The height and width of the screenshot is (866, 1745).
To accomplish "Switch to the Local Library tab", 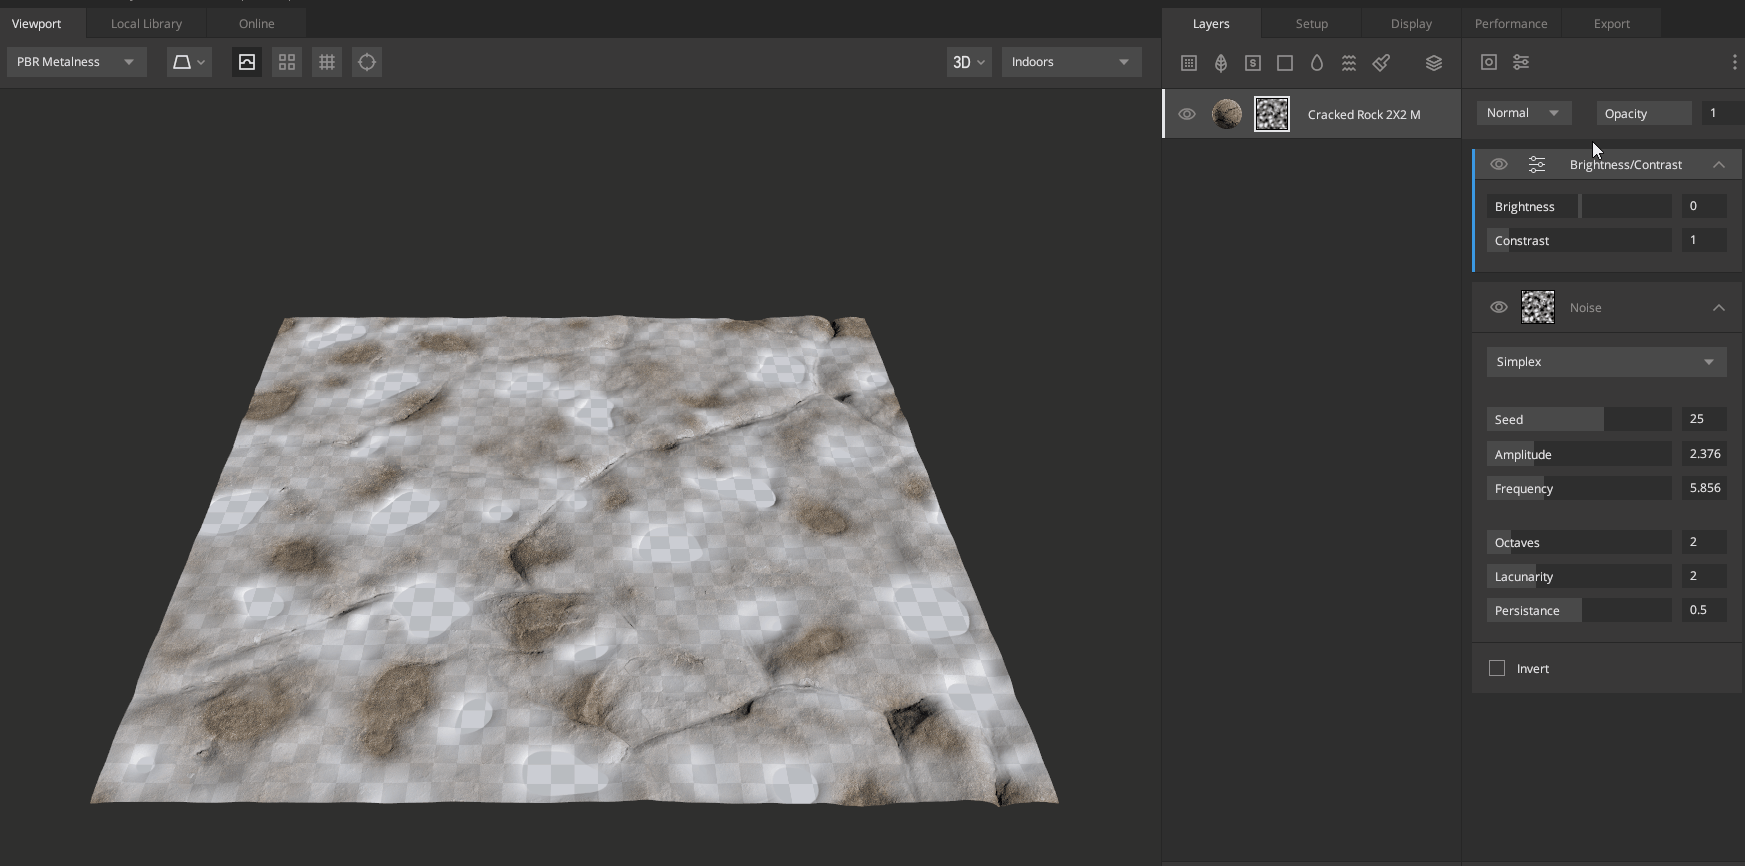I will click(x=146, y=23).
